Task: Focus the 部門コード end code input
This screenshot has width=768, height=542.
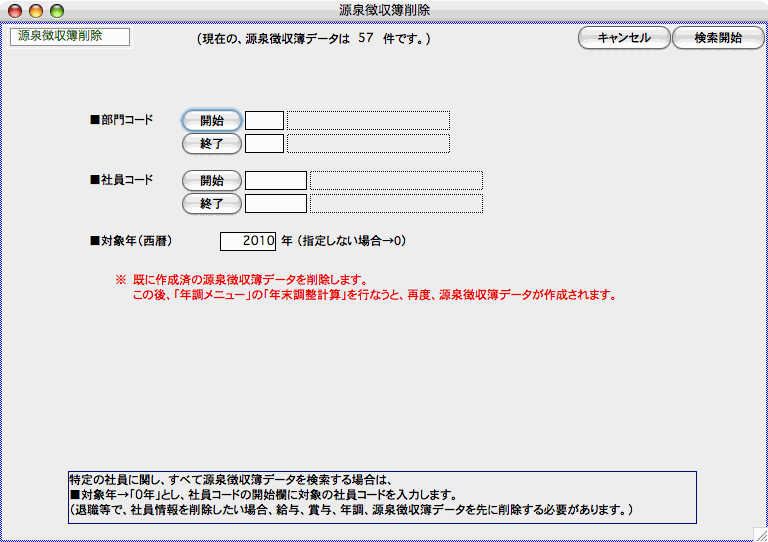Action: tap(264, 143)
